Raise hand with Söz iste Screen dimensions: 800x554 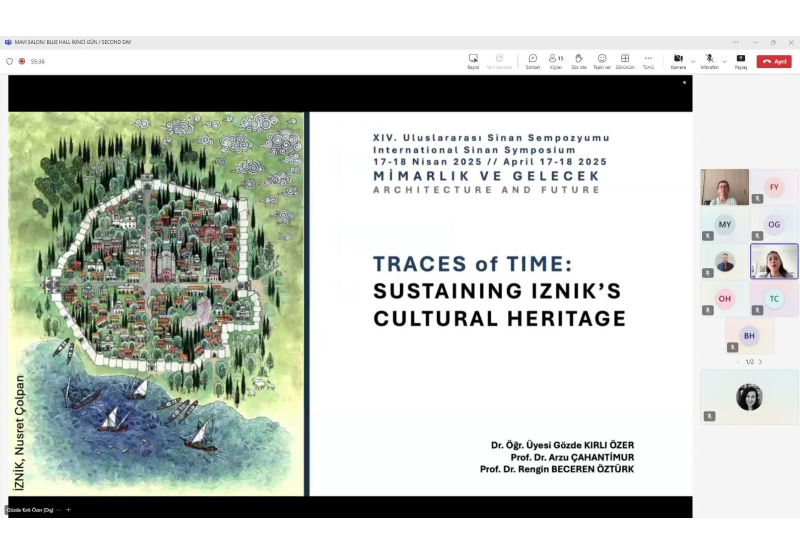579,61
